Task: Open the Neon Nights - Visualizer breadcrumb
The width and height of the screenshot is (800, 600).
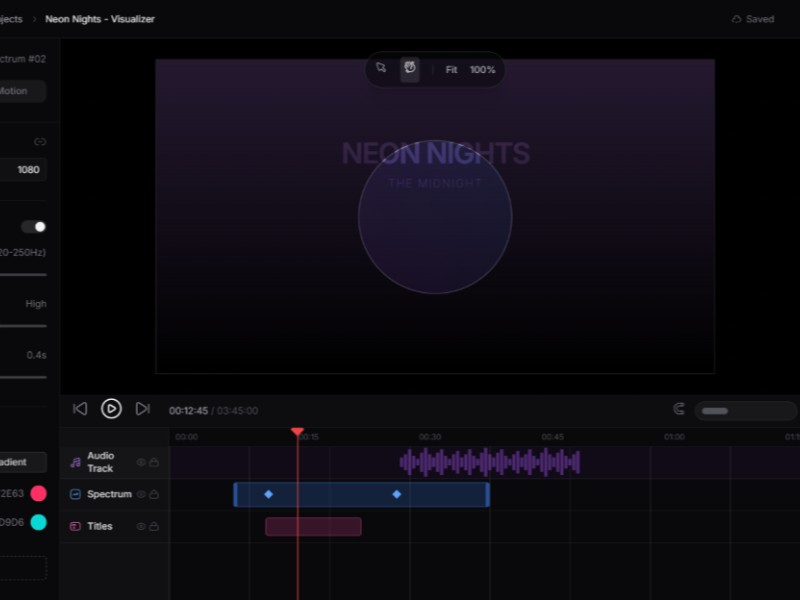Action: 100,19
